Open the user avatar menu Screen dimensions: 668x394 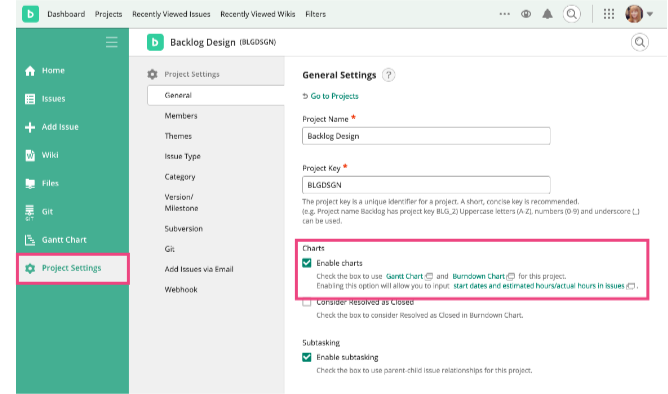(639, 14)
